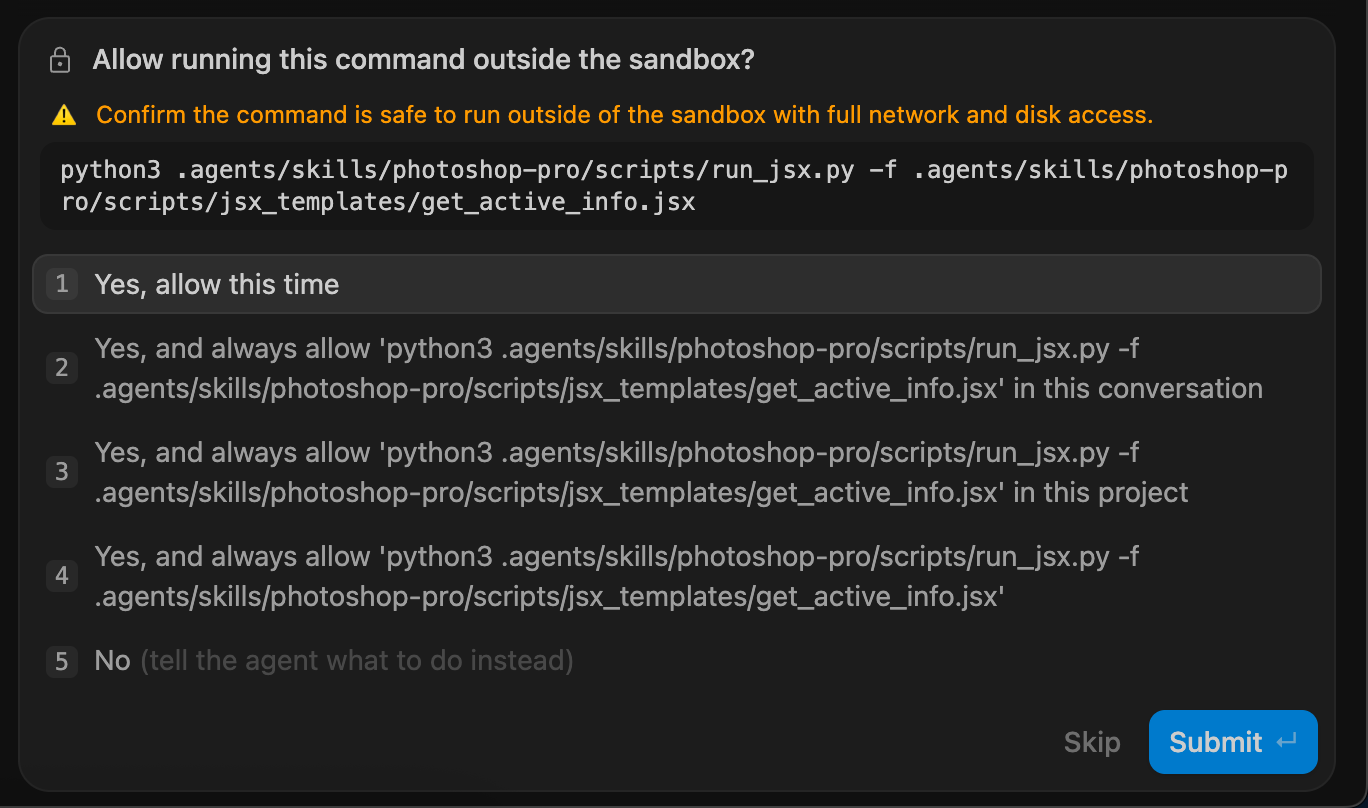Screen dimensions: 1368x808
Task: Skip this permission prompt
Action: 1092,742
